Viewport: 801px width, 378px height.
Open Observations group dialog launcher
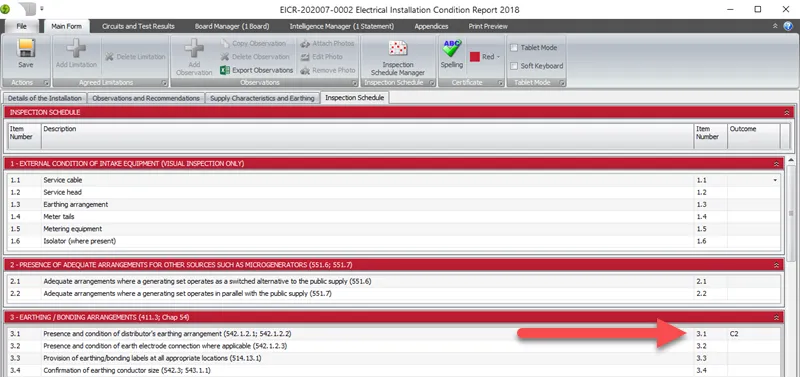pos(354,83)
